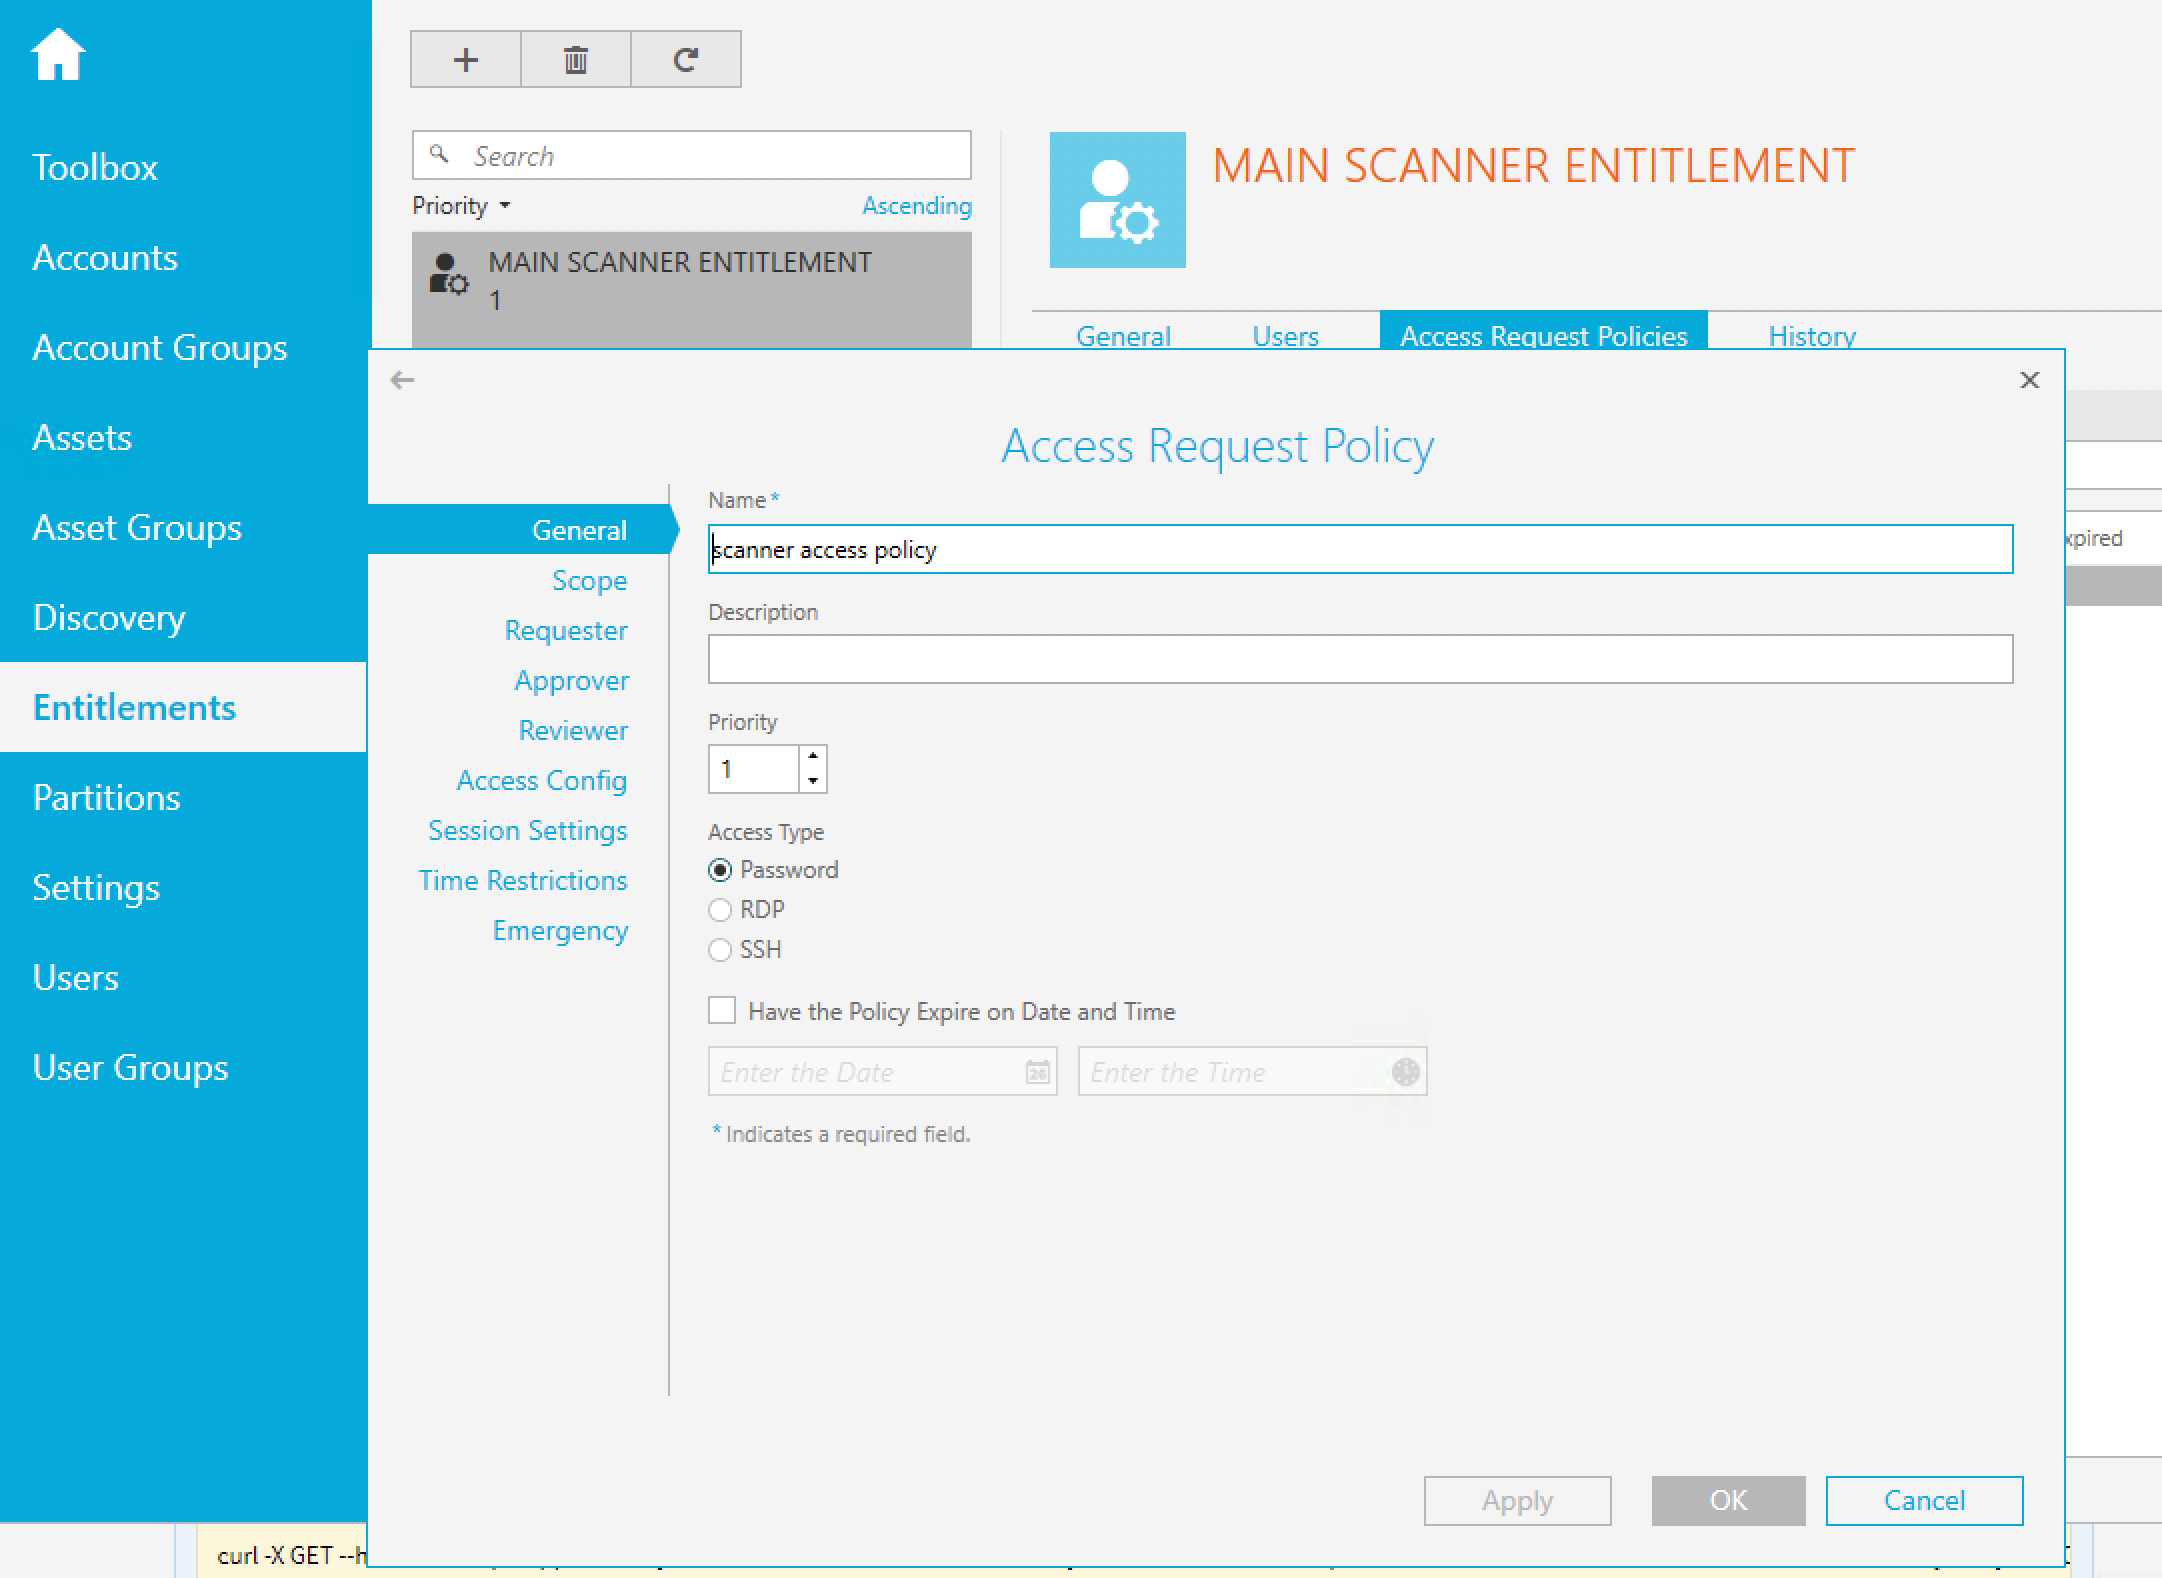Click the Home icon in sidebar
Image resolution: width=2162 pixels, height=1578 pixels.
58,54
